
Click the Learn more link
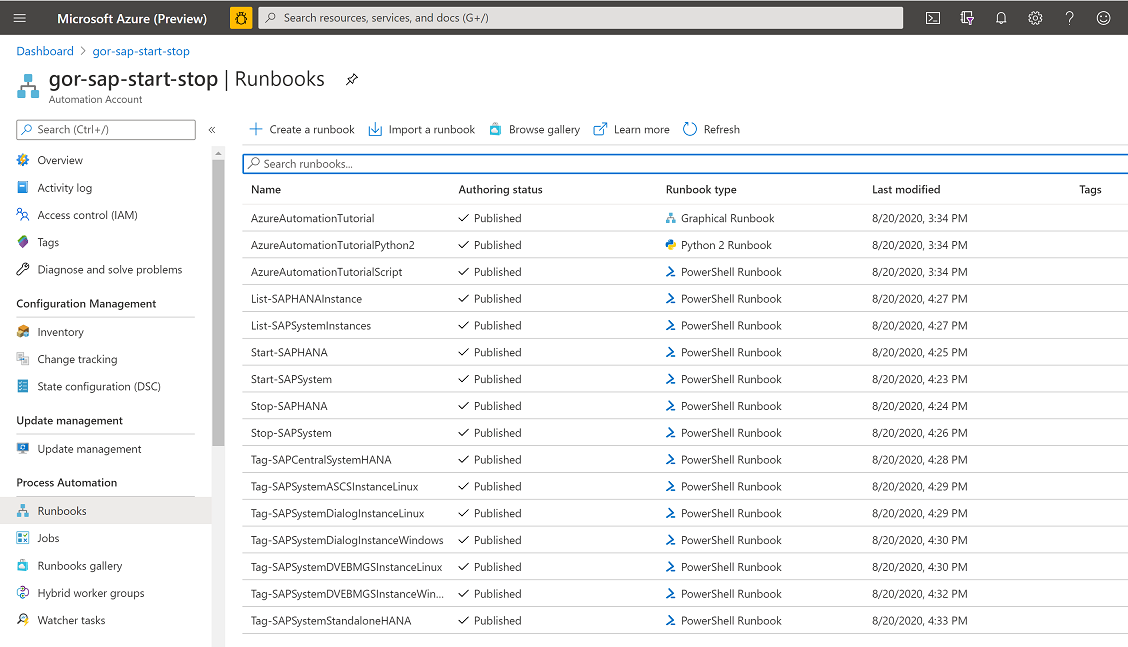coord(632,130)
